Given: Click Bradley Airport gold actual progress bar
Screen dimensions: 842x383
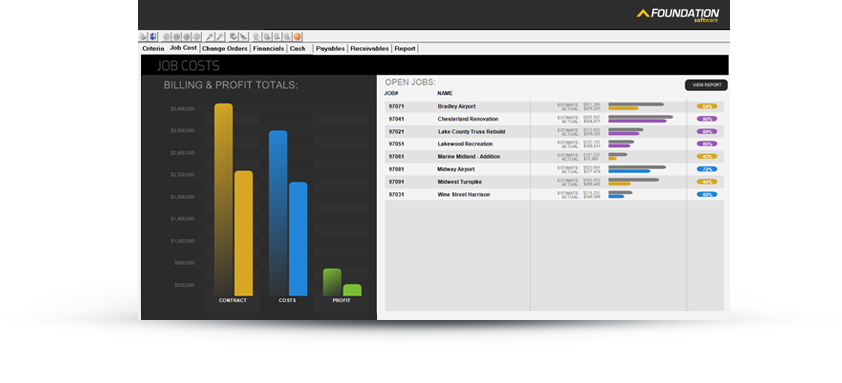Looking at the screenshot, I should 623,109.
